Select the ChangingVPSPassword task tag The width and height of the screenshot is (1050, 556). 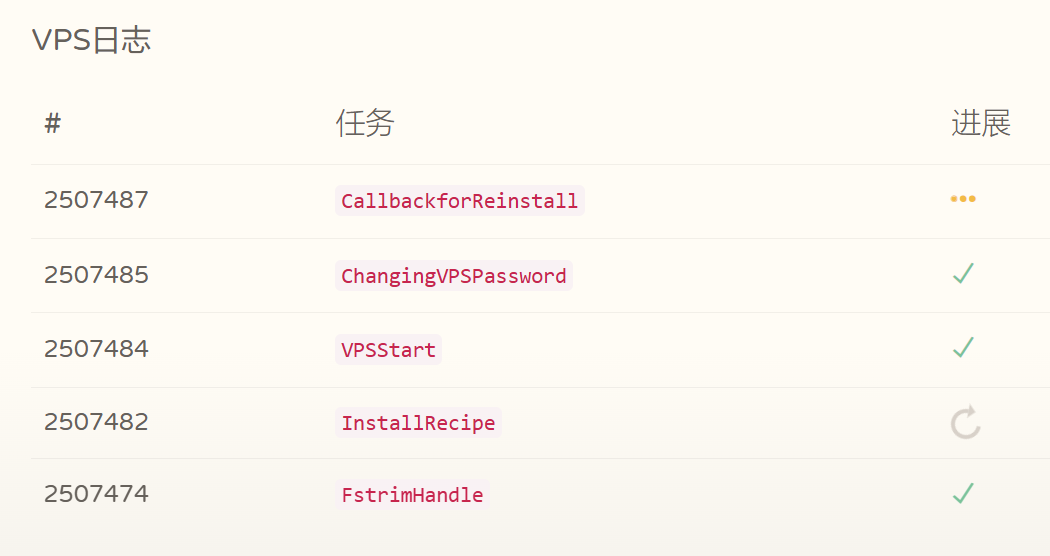(454, 275)
